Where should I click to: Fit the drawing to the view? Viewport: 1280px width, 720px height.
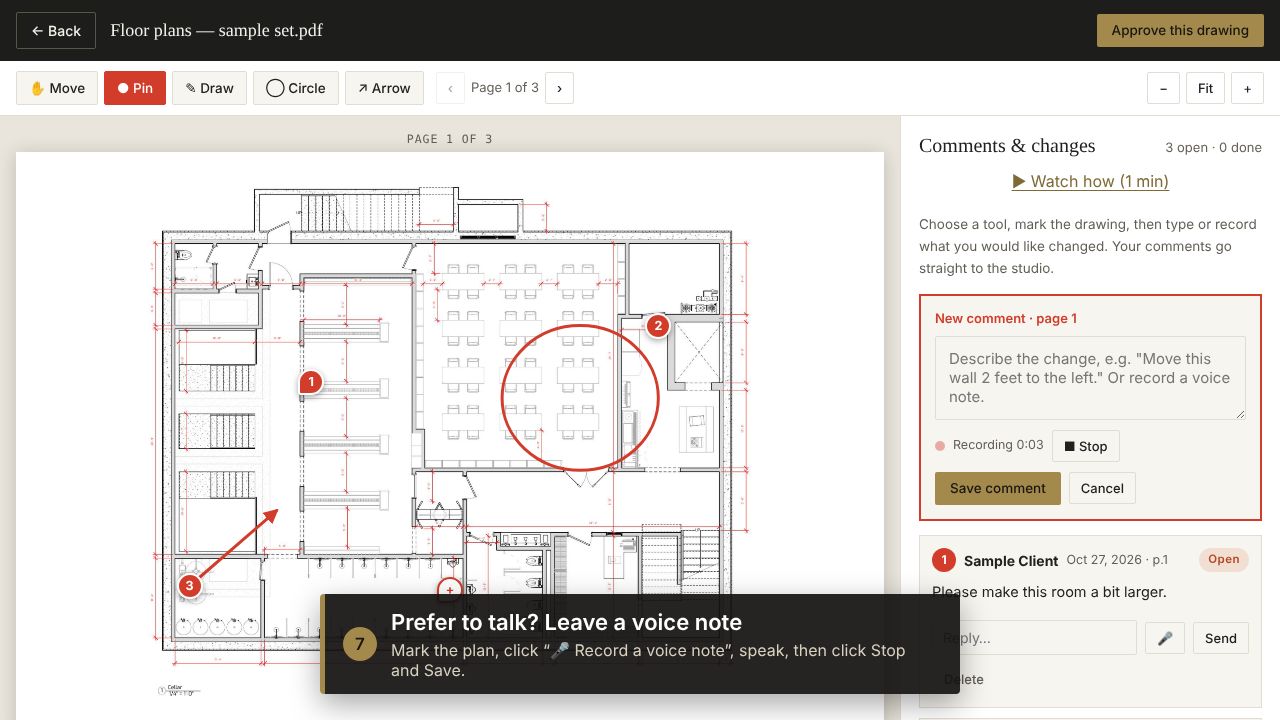tap(1205, 88)
